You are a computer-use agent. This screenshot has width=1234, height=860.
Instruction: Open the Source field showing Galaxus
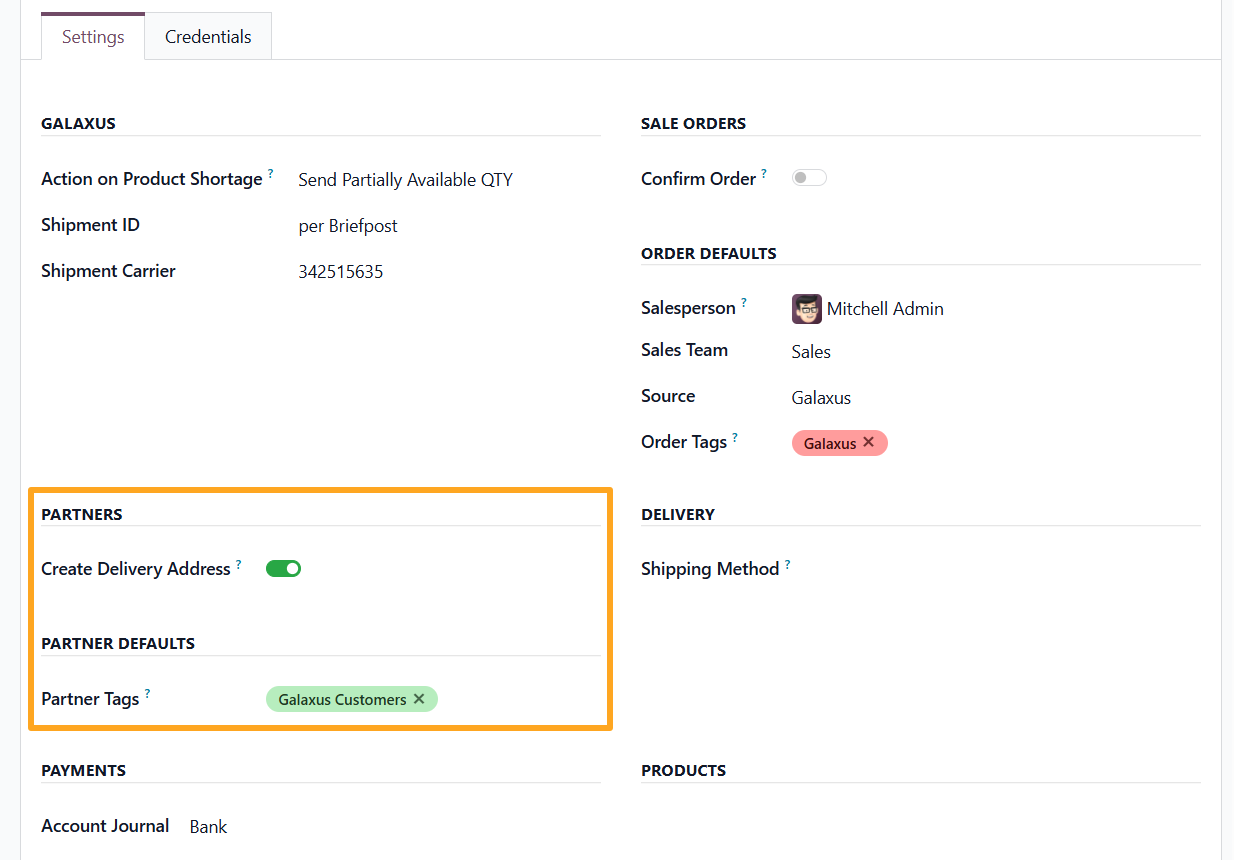point(995,398)
